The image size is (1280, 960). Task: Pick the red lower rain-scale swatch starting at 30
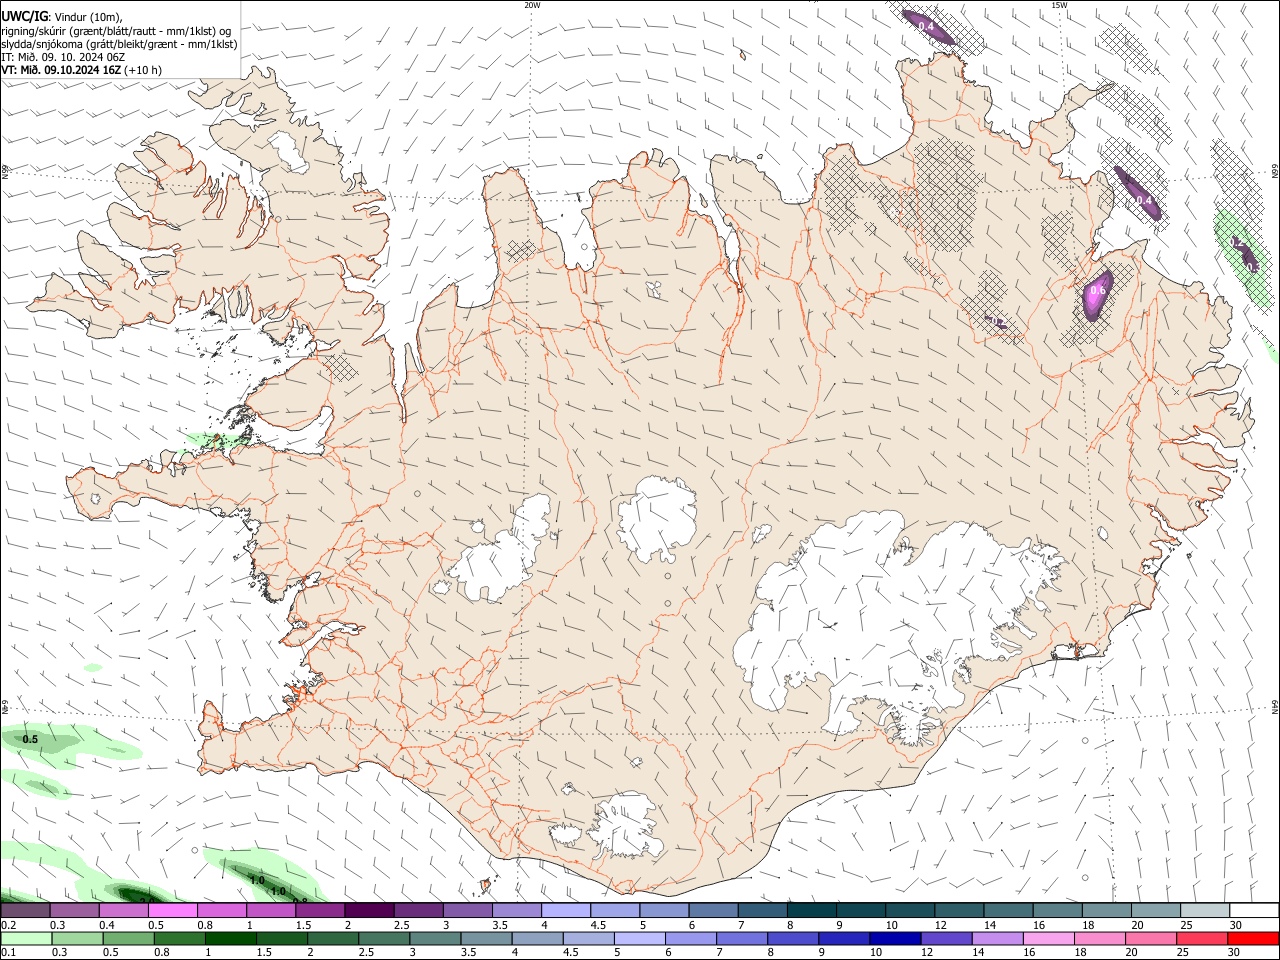(1254, 938)
